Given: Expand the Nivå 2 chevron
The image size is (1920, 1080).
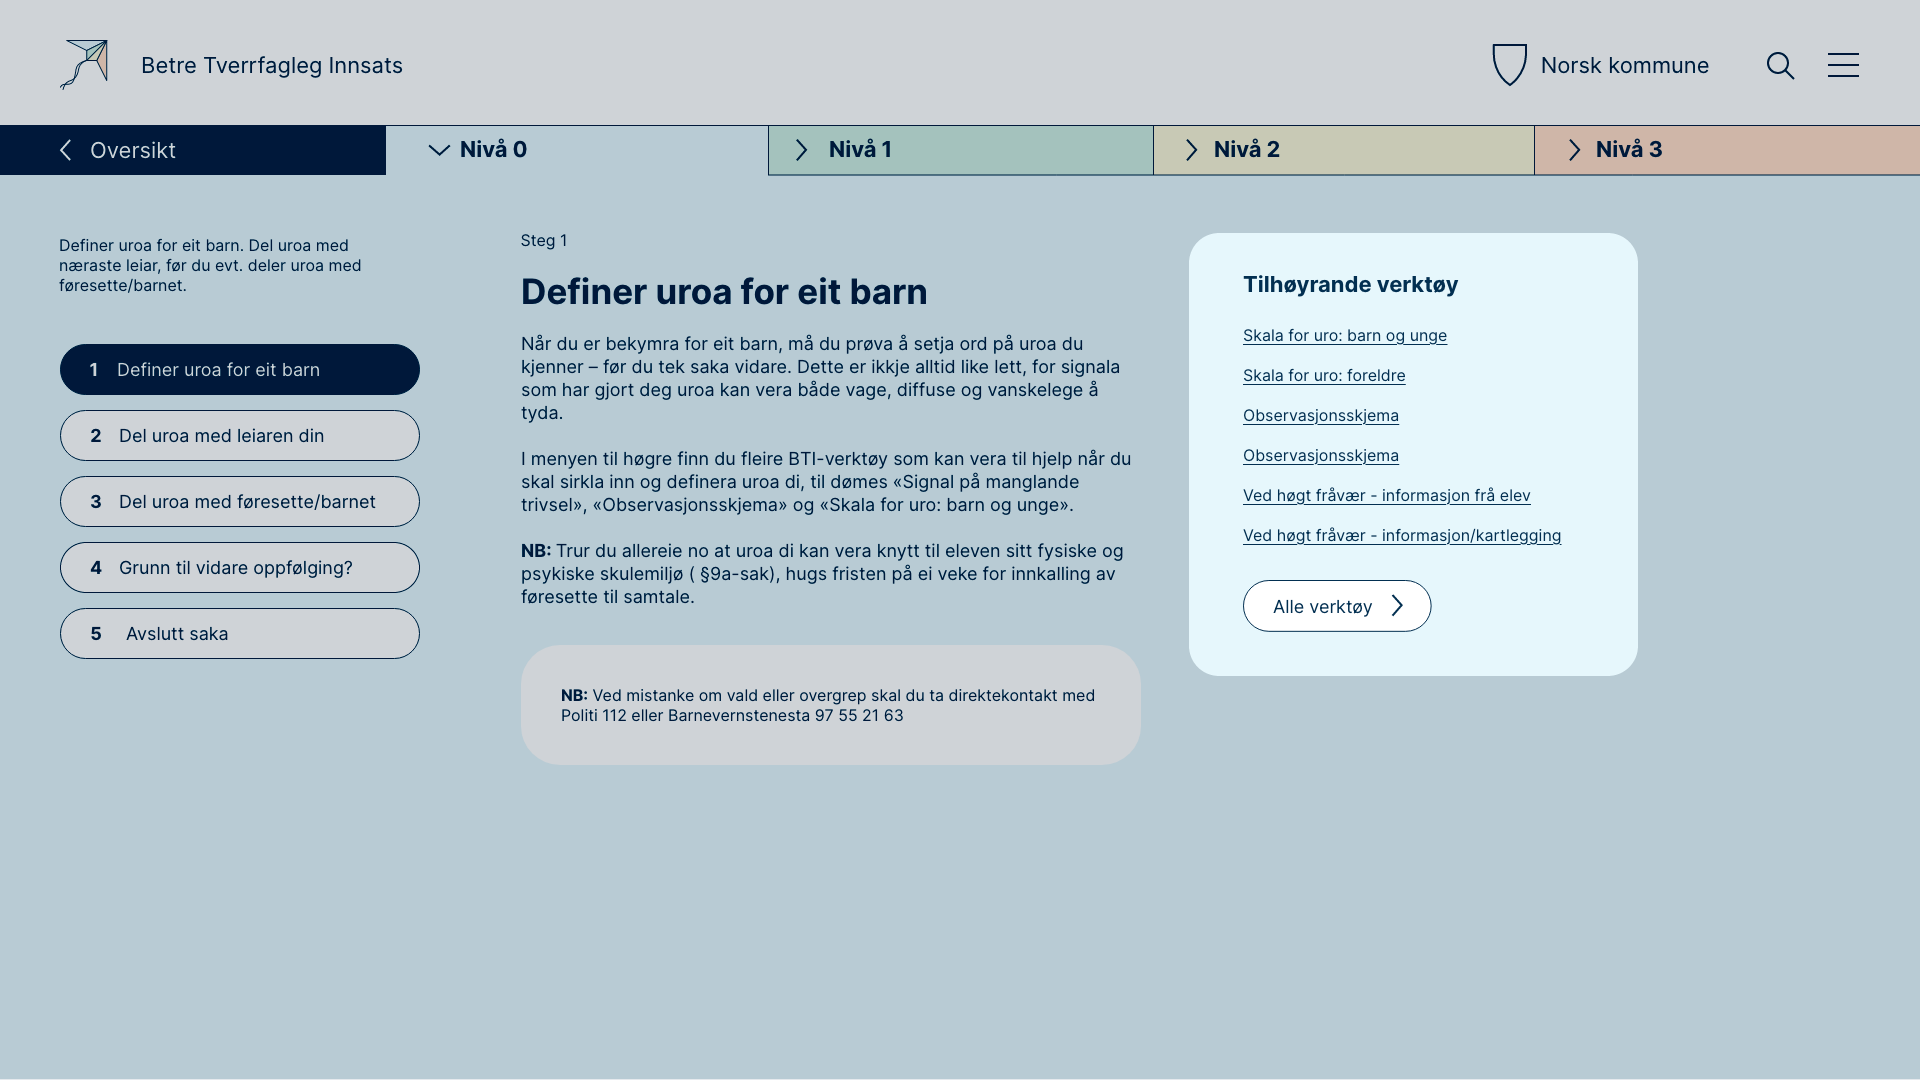Looking at the screenshot, I should [x=1191, y=150].
